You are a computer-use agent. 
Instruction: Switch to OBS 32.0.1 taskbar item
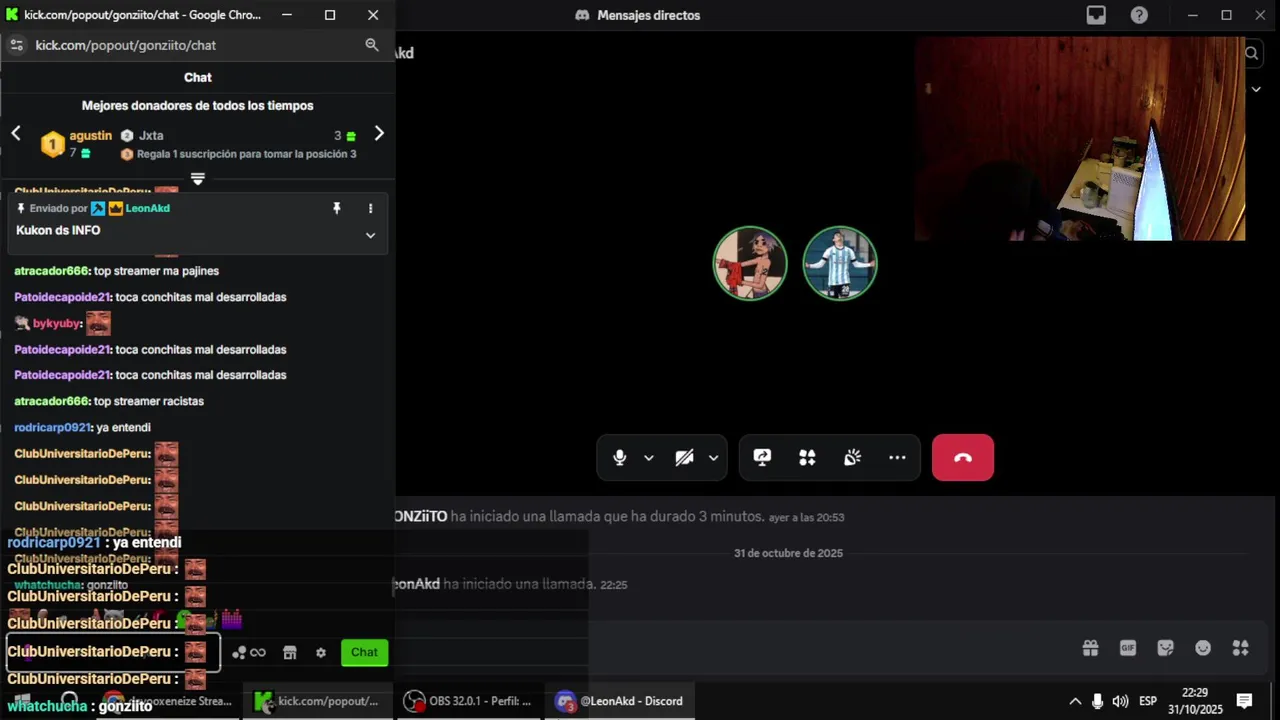(x=468, y=701)
